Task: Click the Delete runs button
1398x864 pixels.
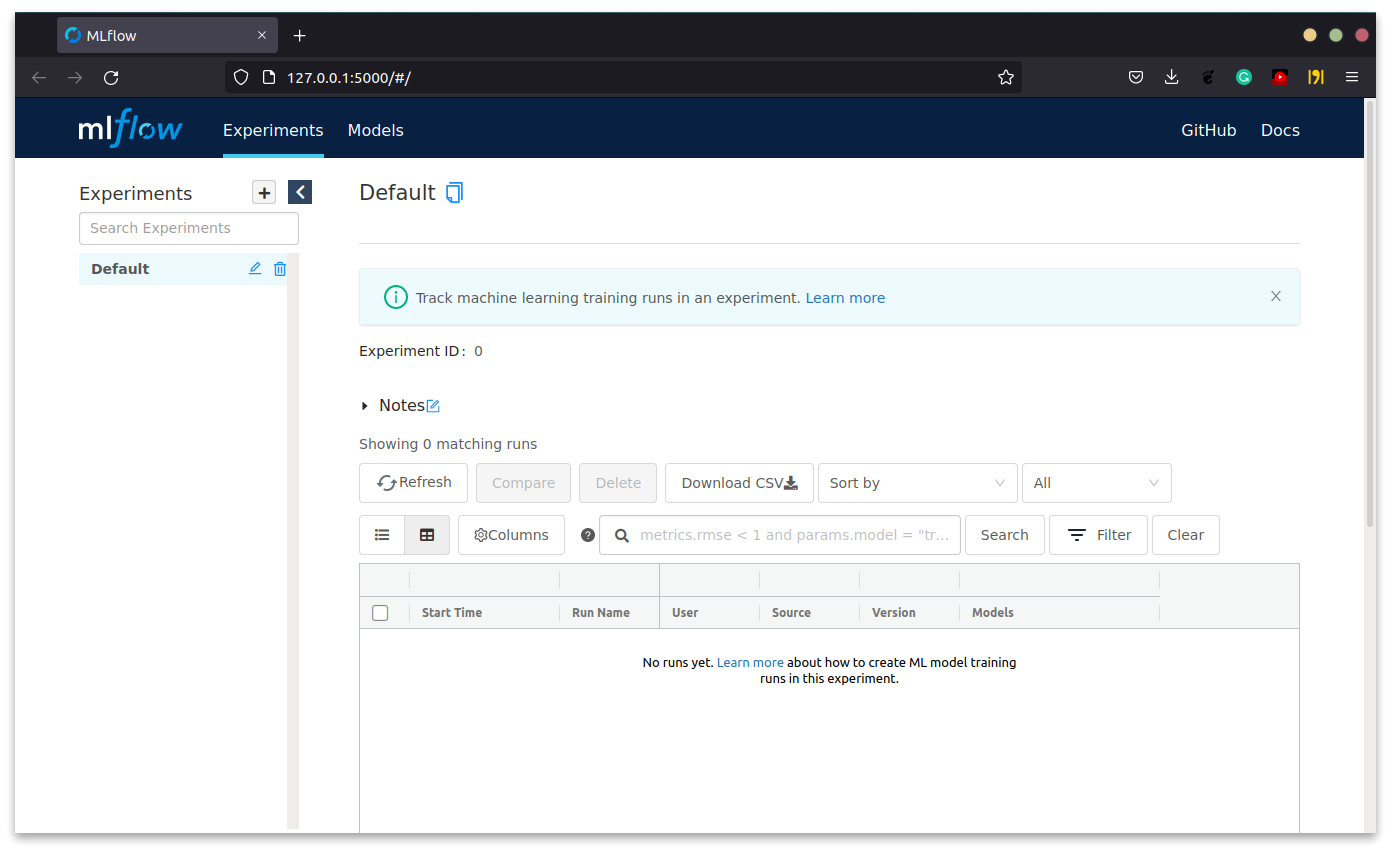Action: [618, 483]
